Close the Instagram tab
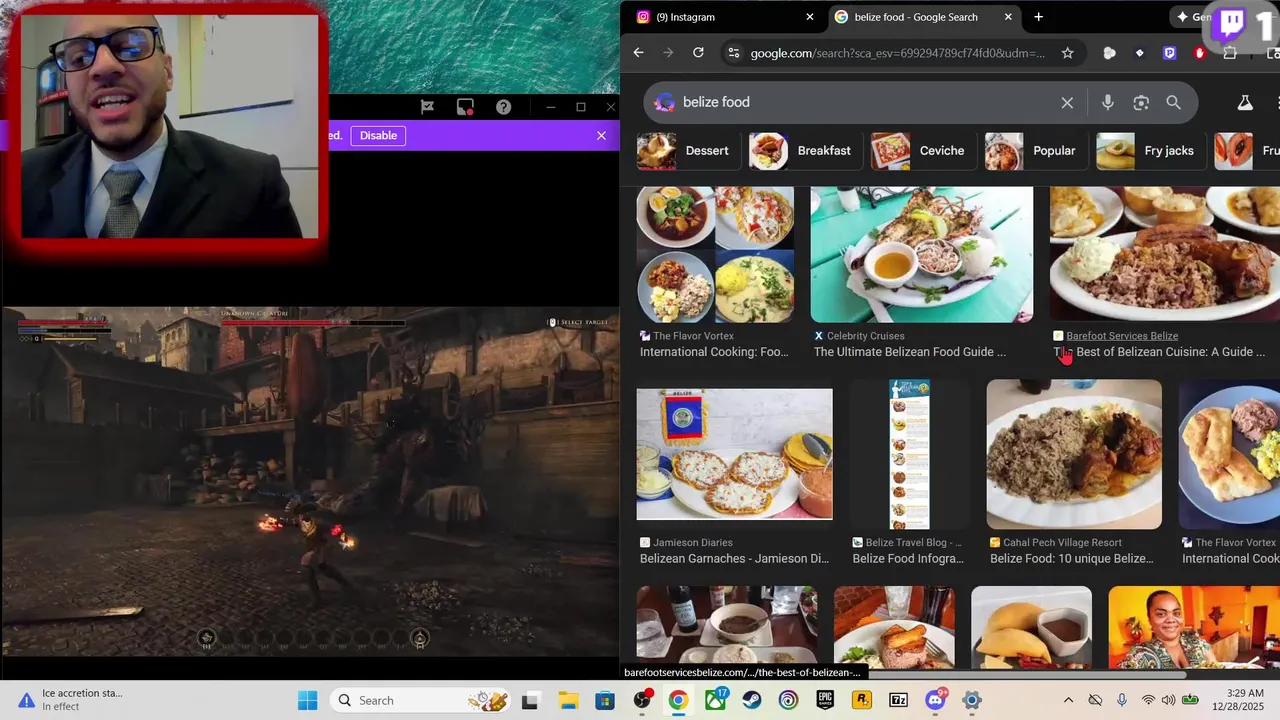1280x720 pixels. [x=810, y=17]
